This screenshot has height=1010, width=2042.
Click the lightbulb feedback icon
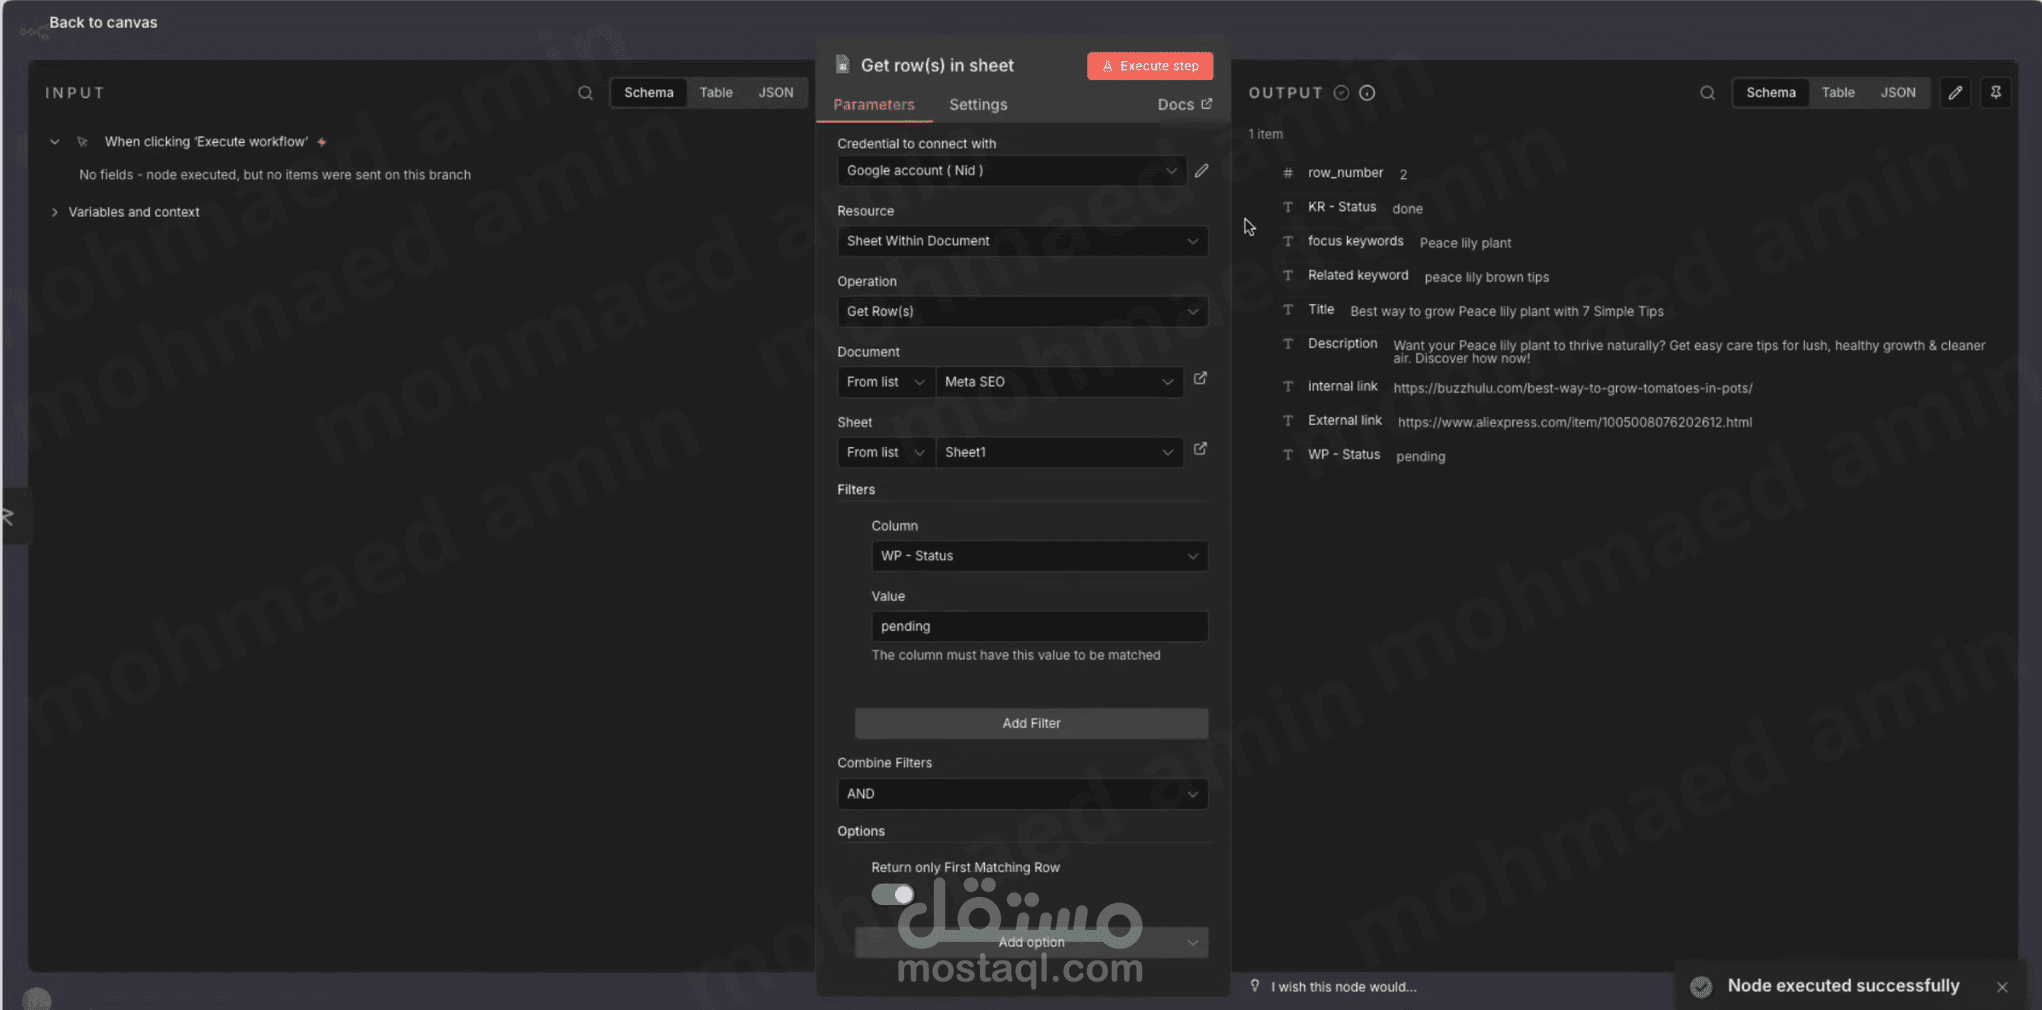click(1255, 986)
